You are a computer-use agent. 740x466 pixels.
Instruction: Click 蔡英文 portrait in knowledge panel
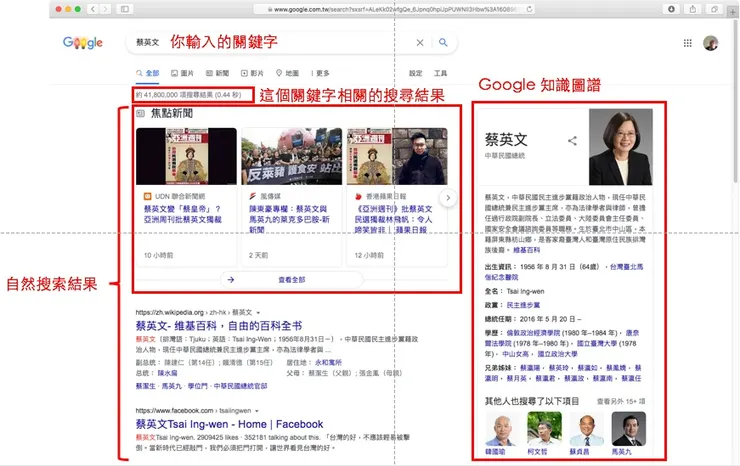click(621, 147)
